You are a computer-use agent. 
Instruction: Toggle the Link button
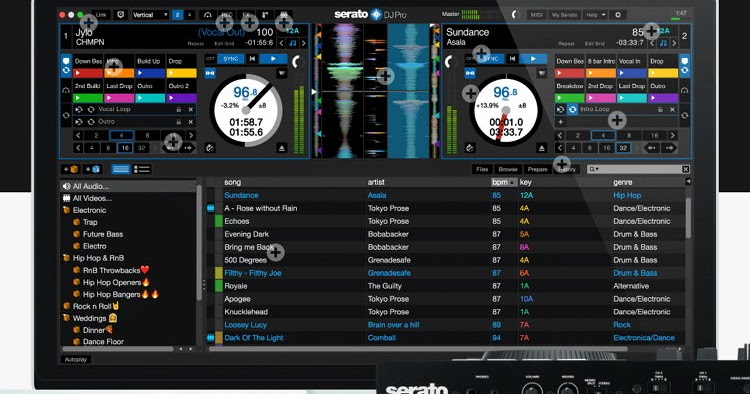click(x=101, y=15)
